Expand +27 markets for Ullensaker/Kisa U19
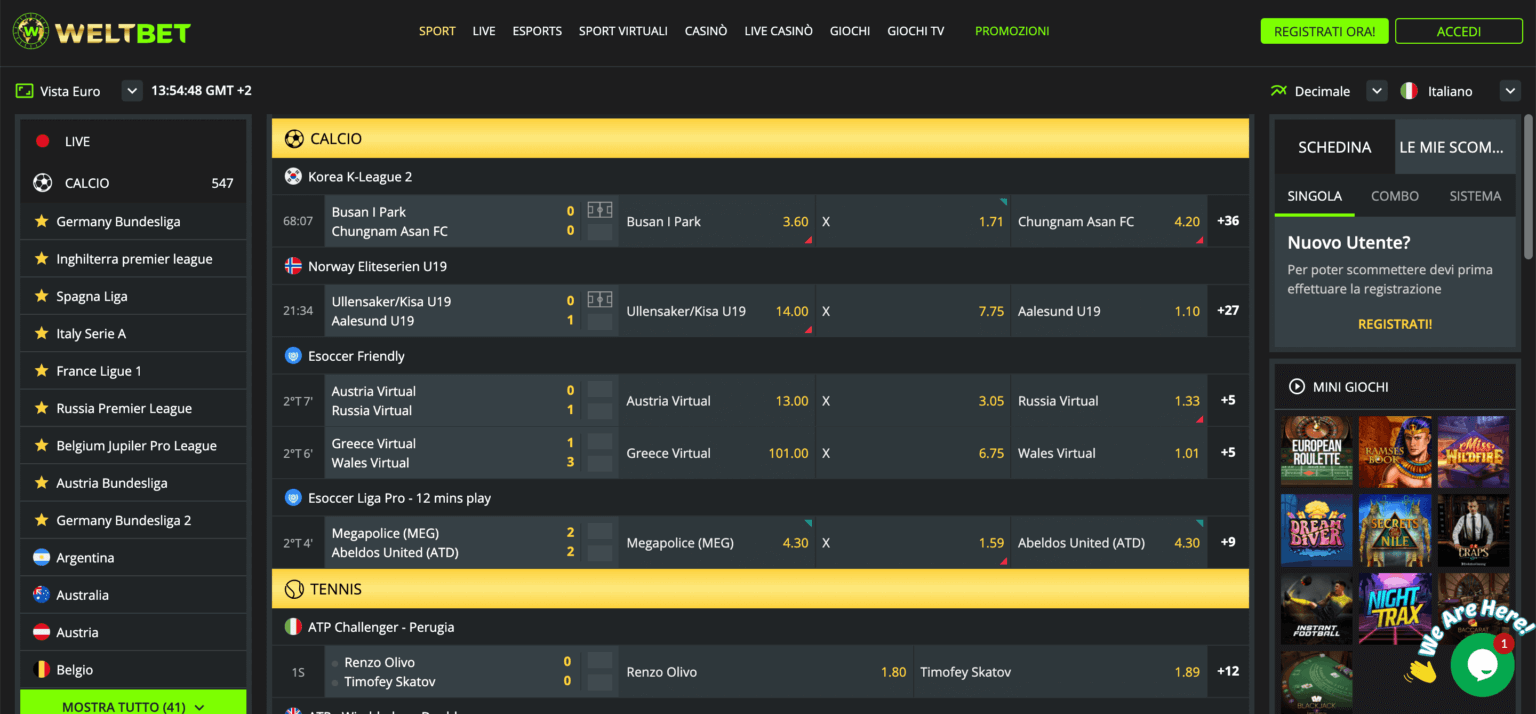The image size is (1536, 714). pos(1228,311)
